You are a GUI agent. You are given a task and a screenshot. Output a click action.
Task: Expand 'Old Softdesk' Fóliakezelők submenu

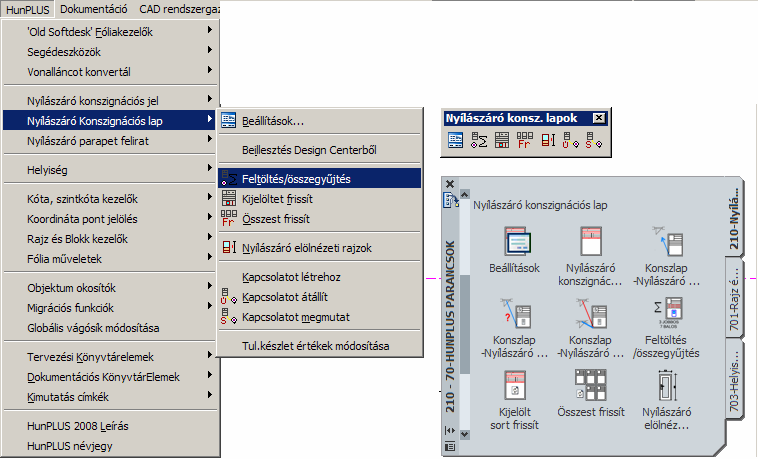(110, 32)
